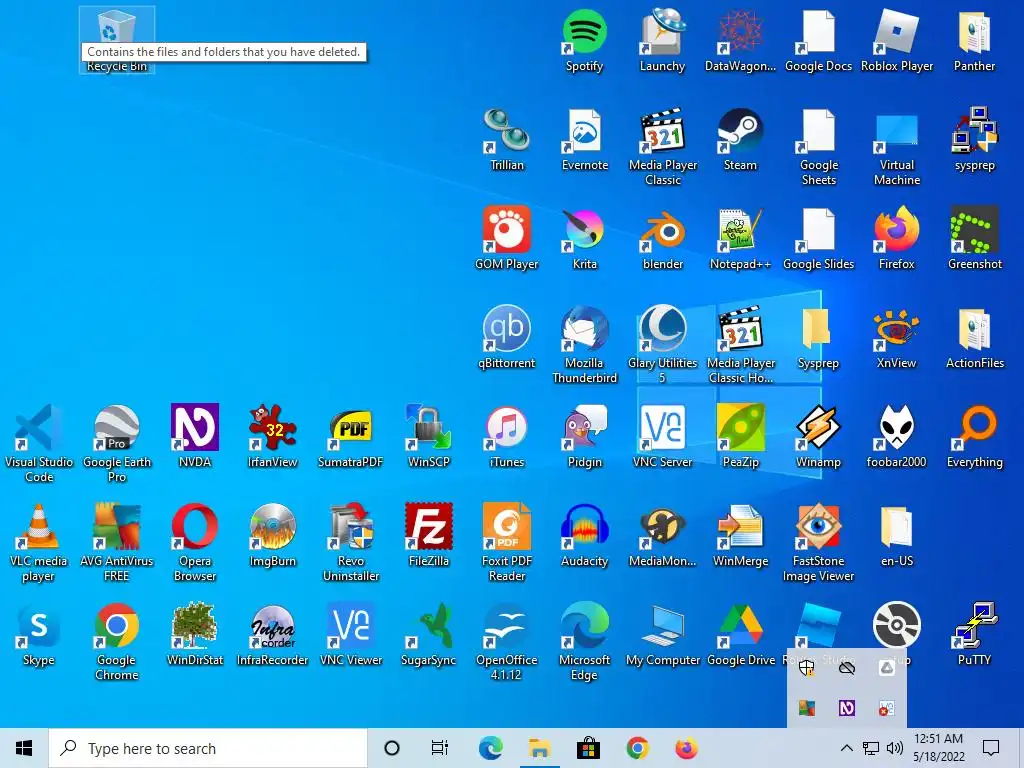The height and width of the screenshot is (768, 1024).
Task: Select the Launchy desktop icon
Action: pos(662,40)
